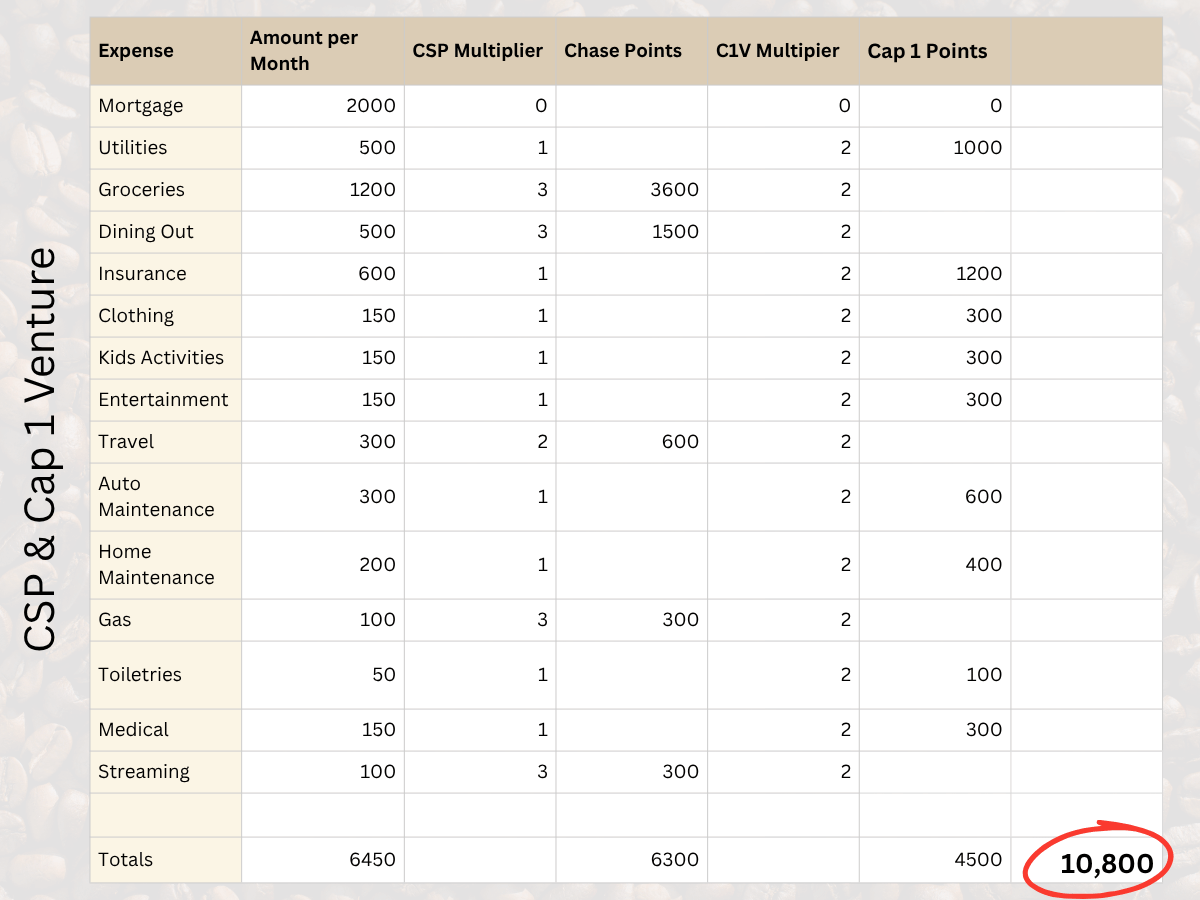Click the Groceries amount cell 1200

pos(373,190)
